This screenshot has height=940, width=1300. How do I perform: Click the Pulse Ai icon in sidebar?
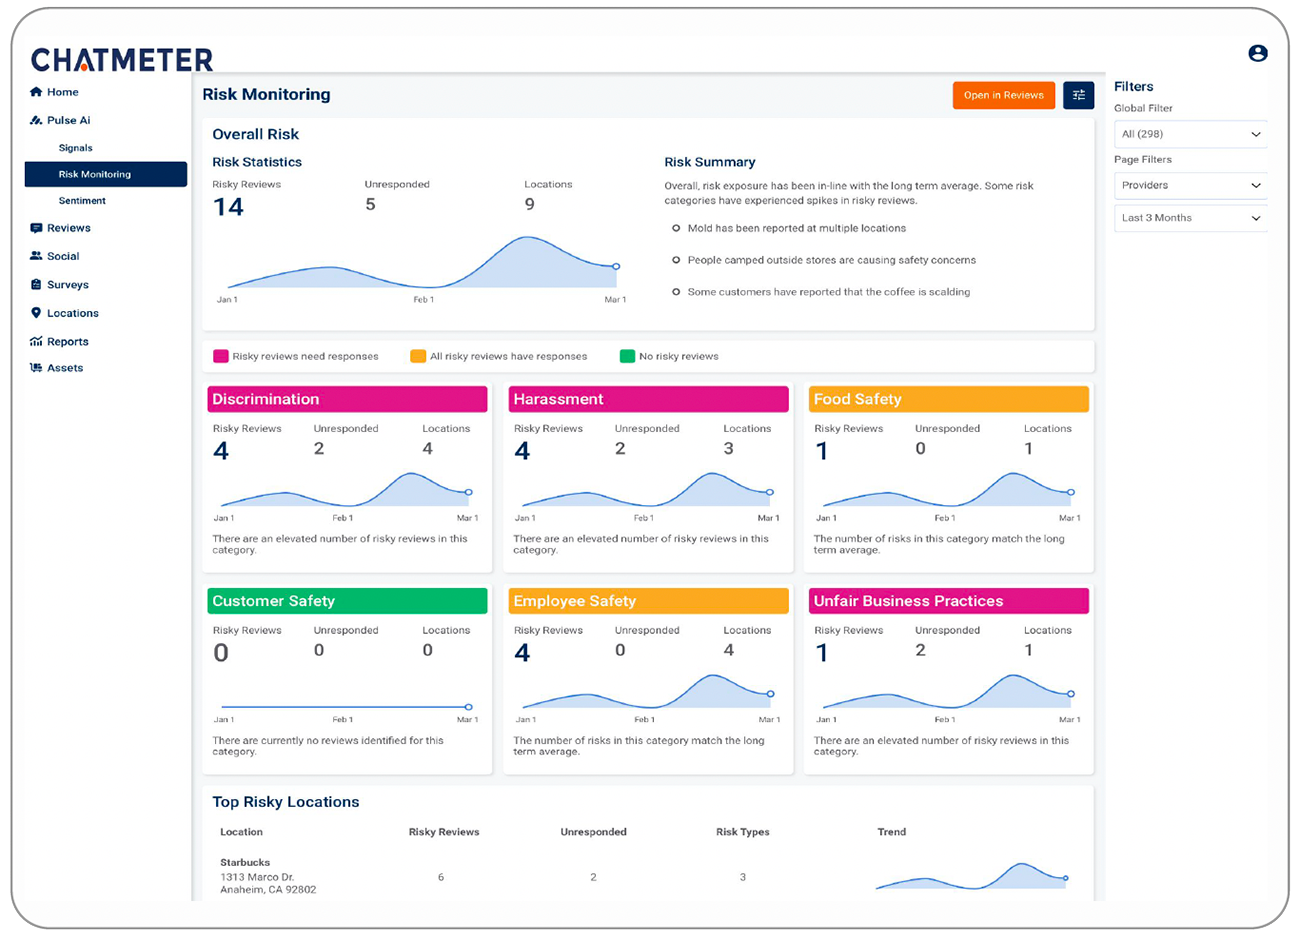point(36,120)
